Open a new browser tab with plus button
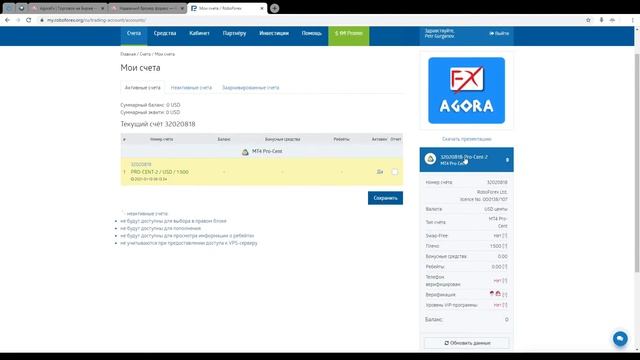Image resolution: width=640 pixels, height=360 pixels. (275, 8)
